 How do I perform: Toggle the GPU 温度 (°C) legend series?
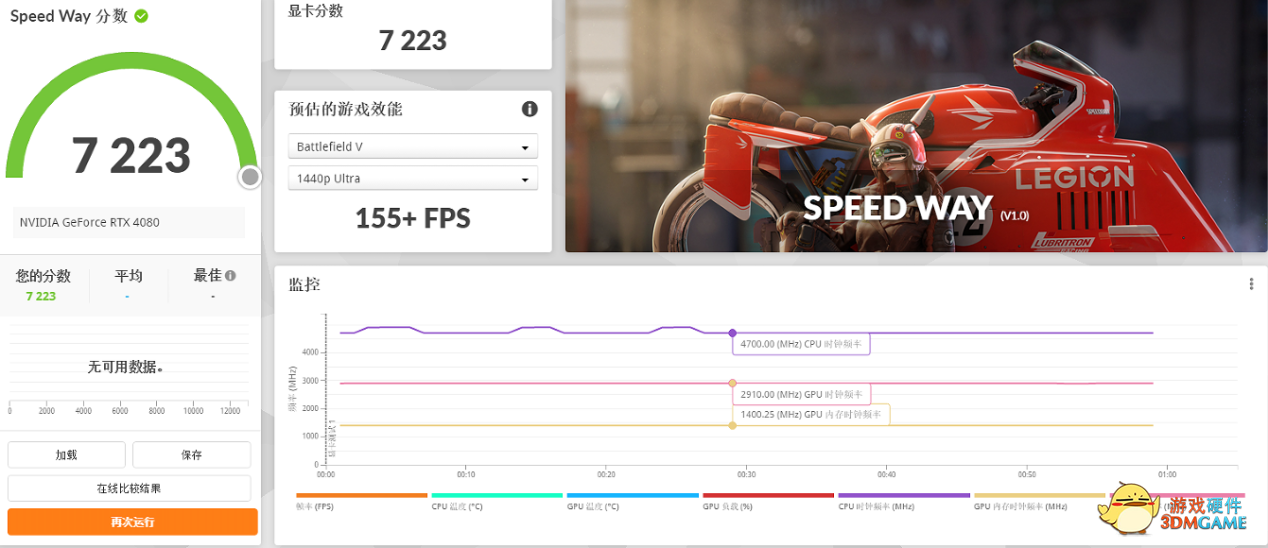632,501
